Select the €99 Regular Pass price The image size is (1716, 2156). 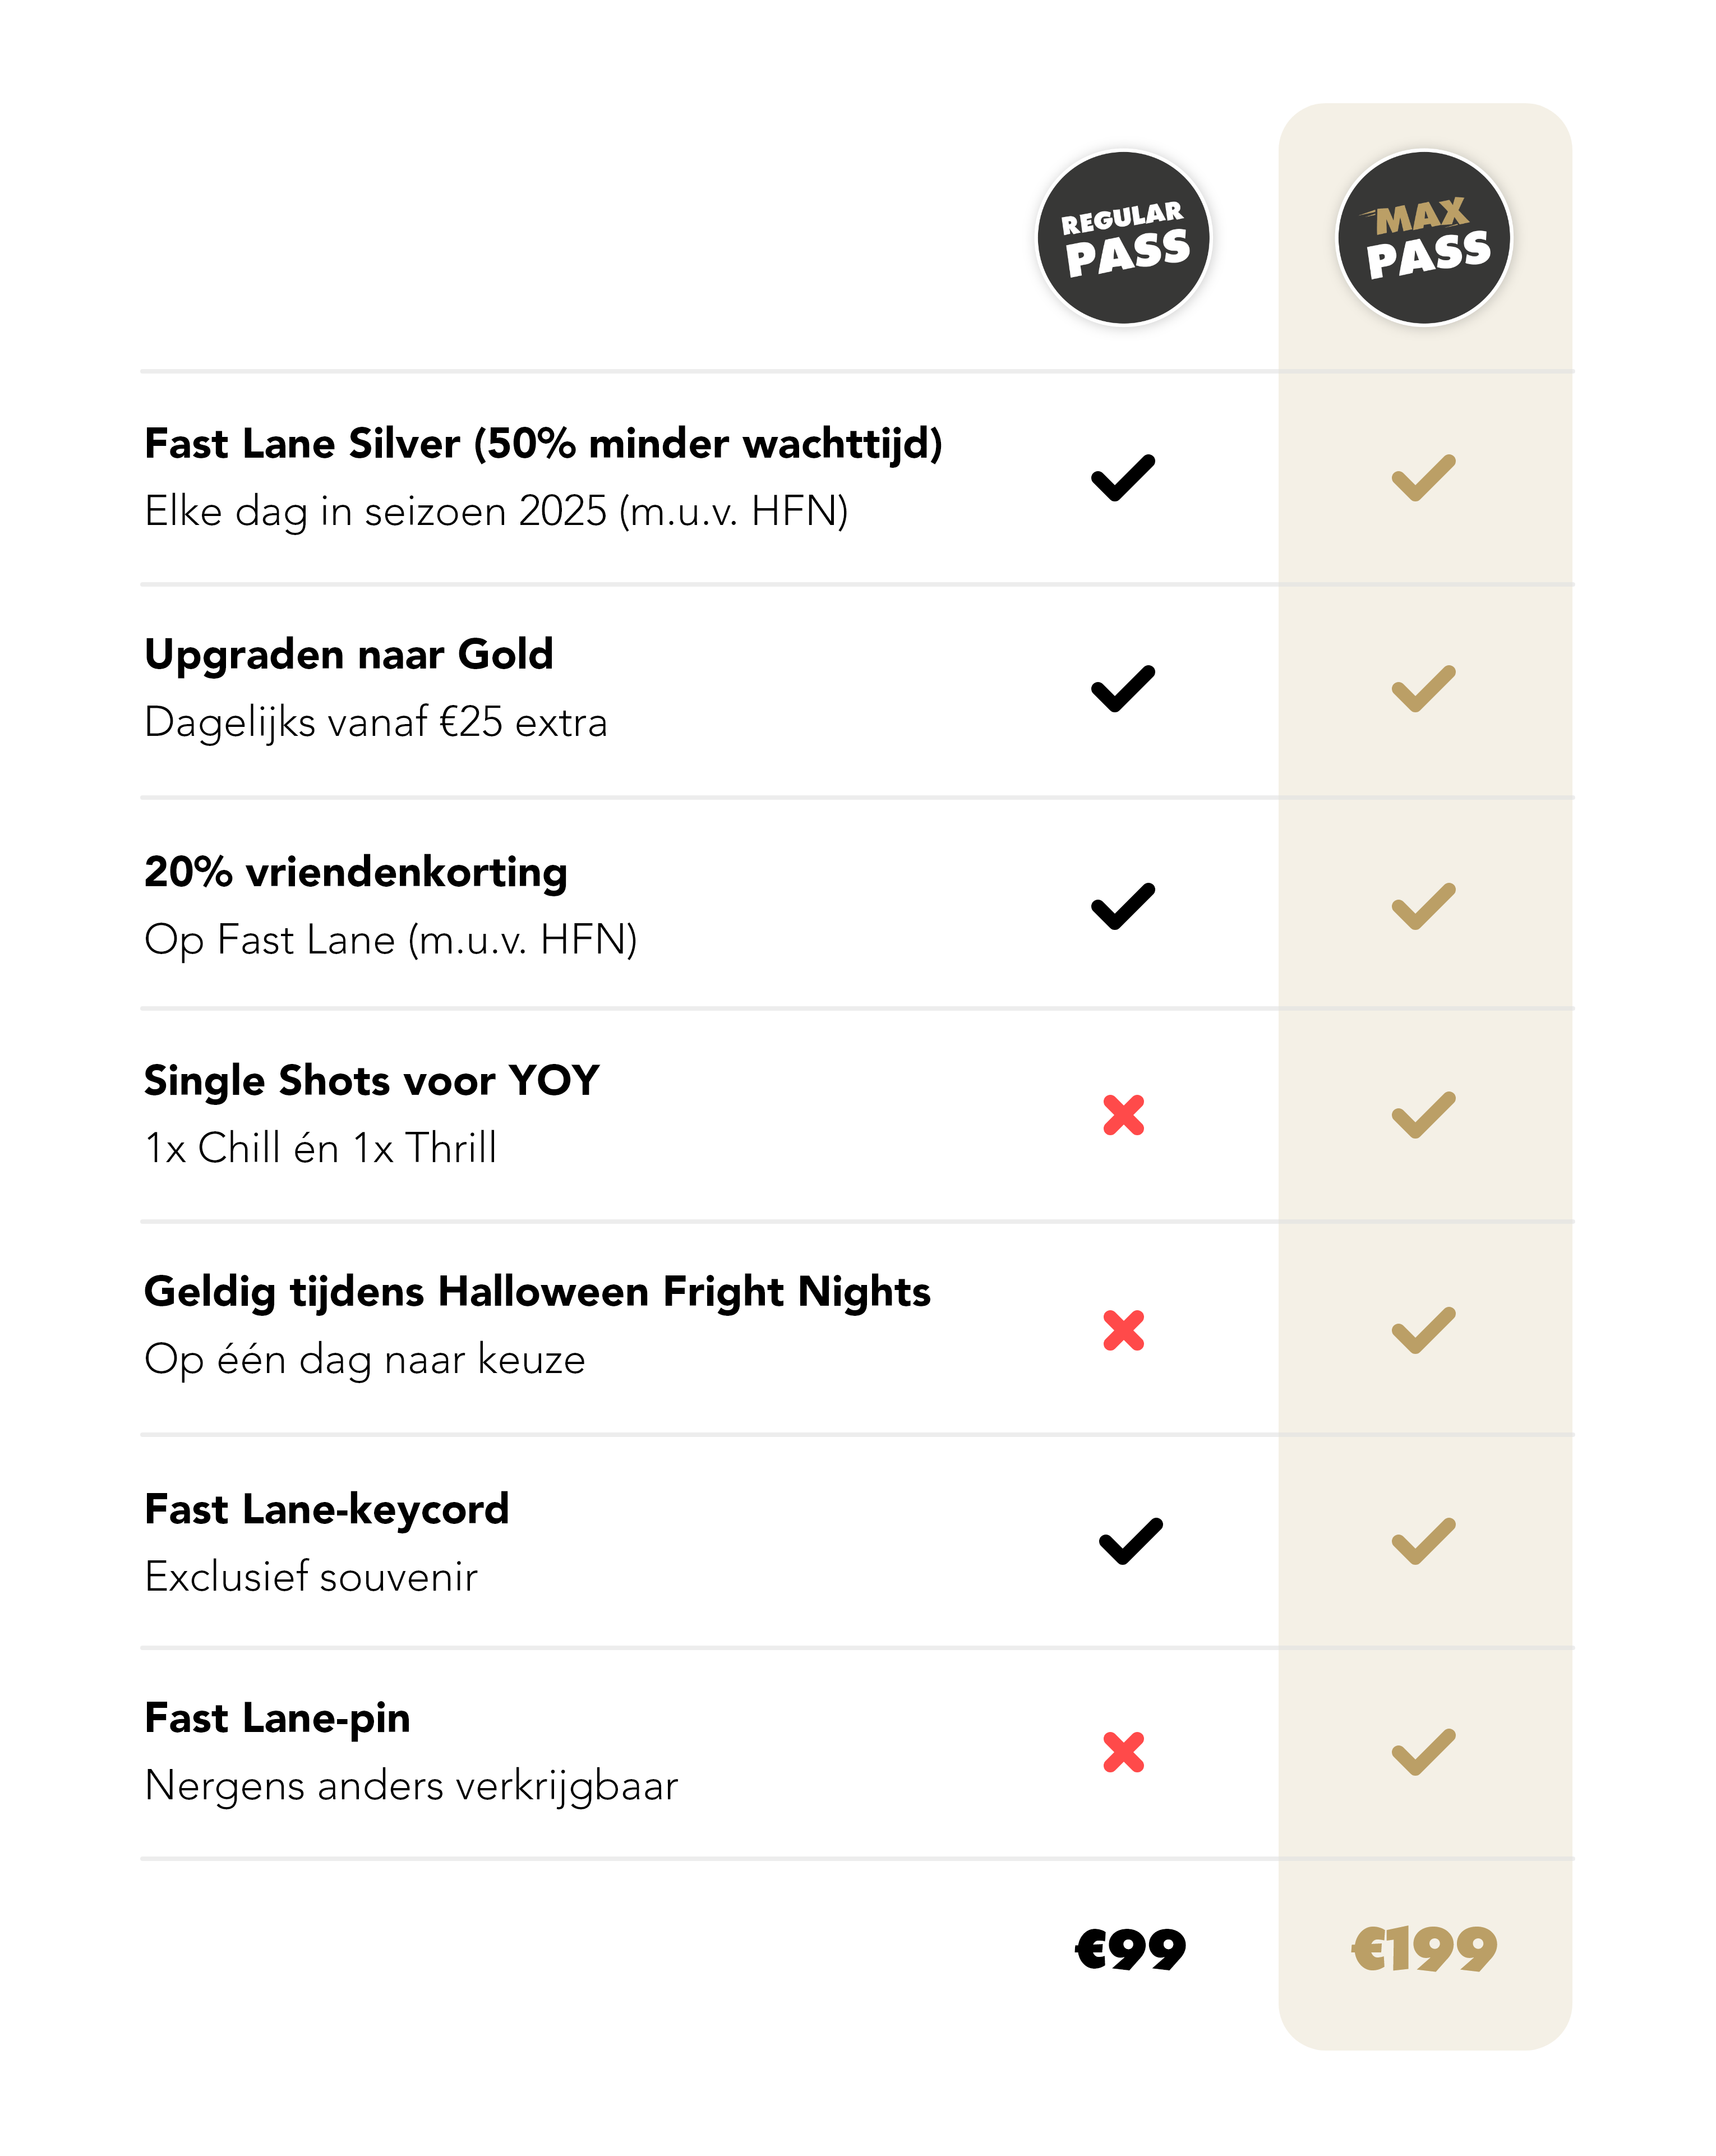tap(1130, 1949)
